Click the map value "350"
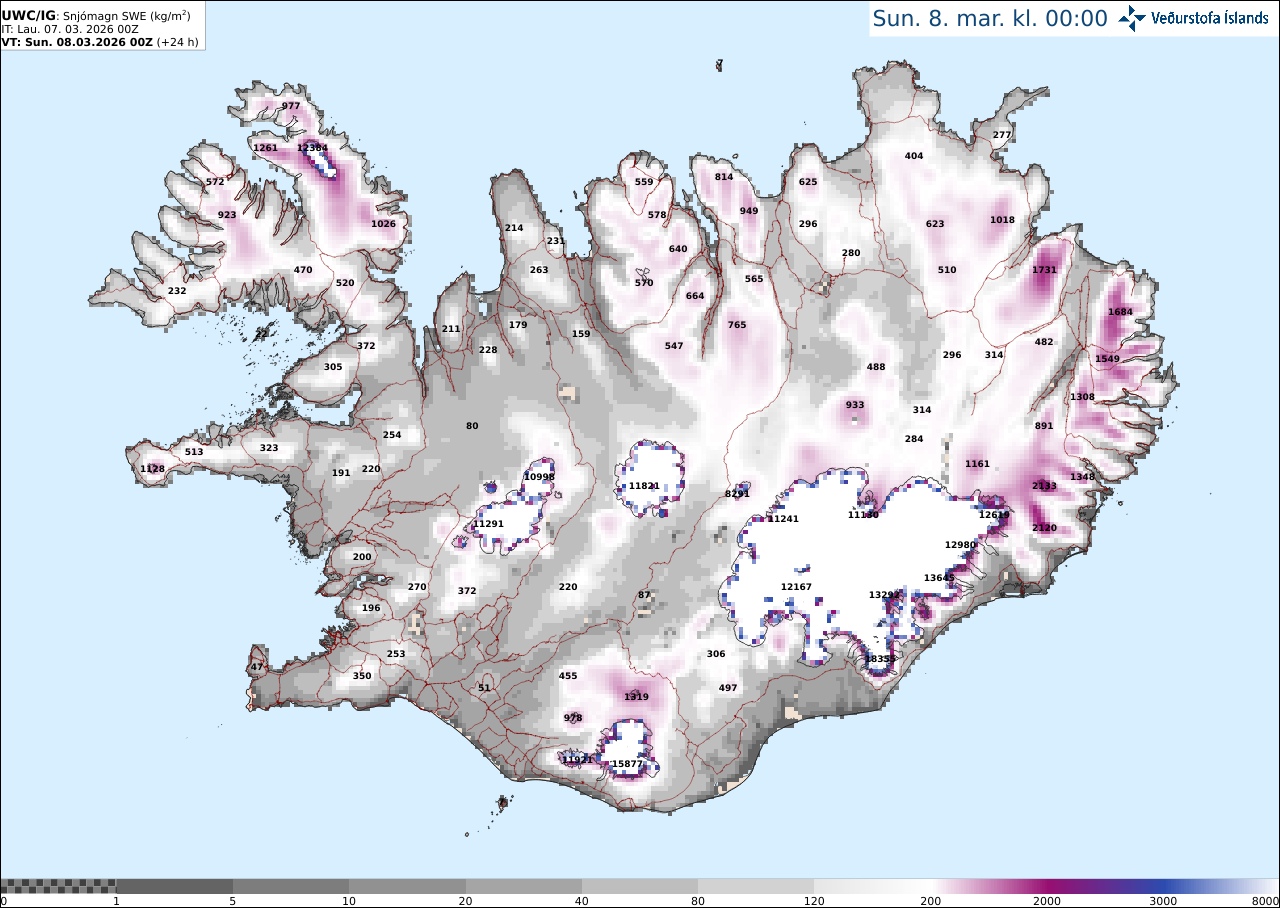This screenshot has height=908, width=1280. tap(362, 677)
